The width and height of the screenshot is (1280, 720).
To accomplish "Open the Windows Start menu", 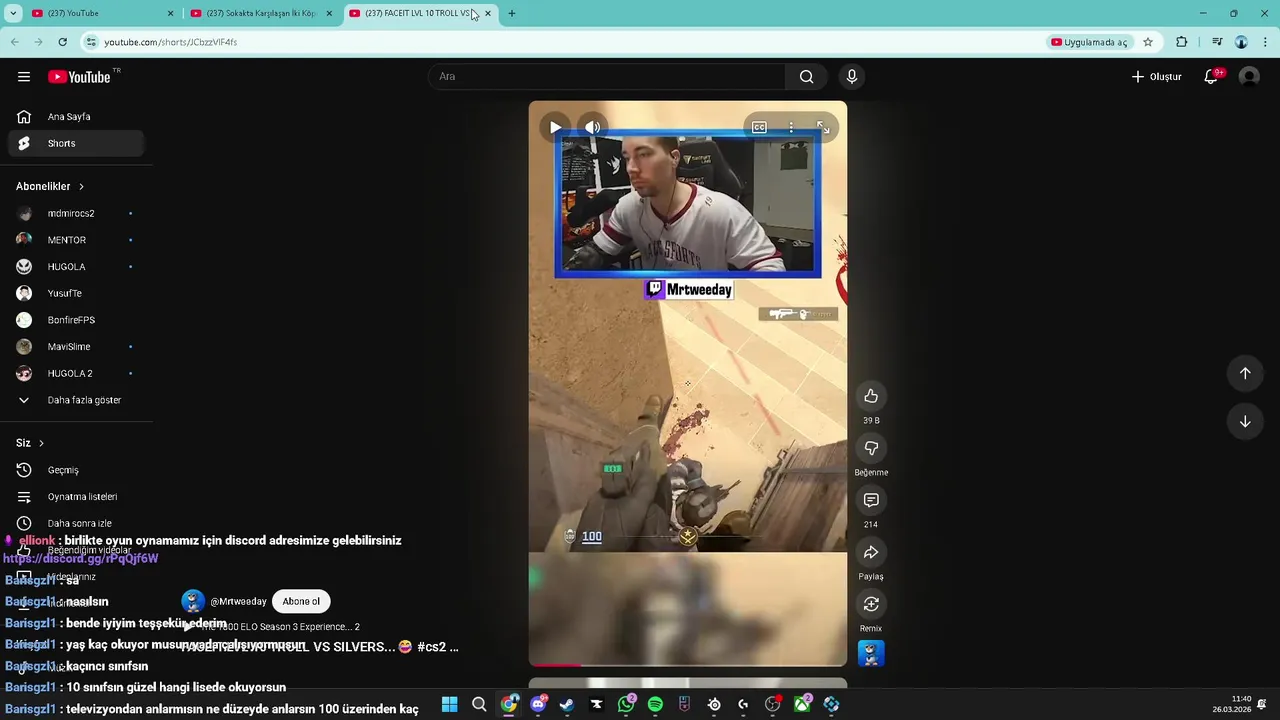I will pos(450,704).
